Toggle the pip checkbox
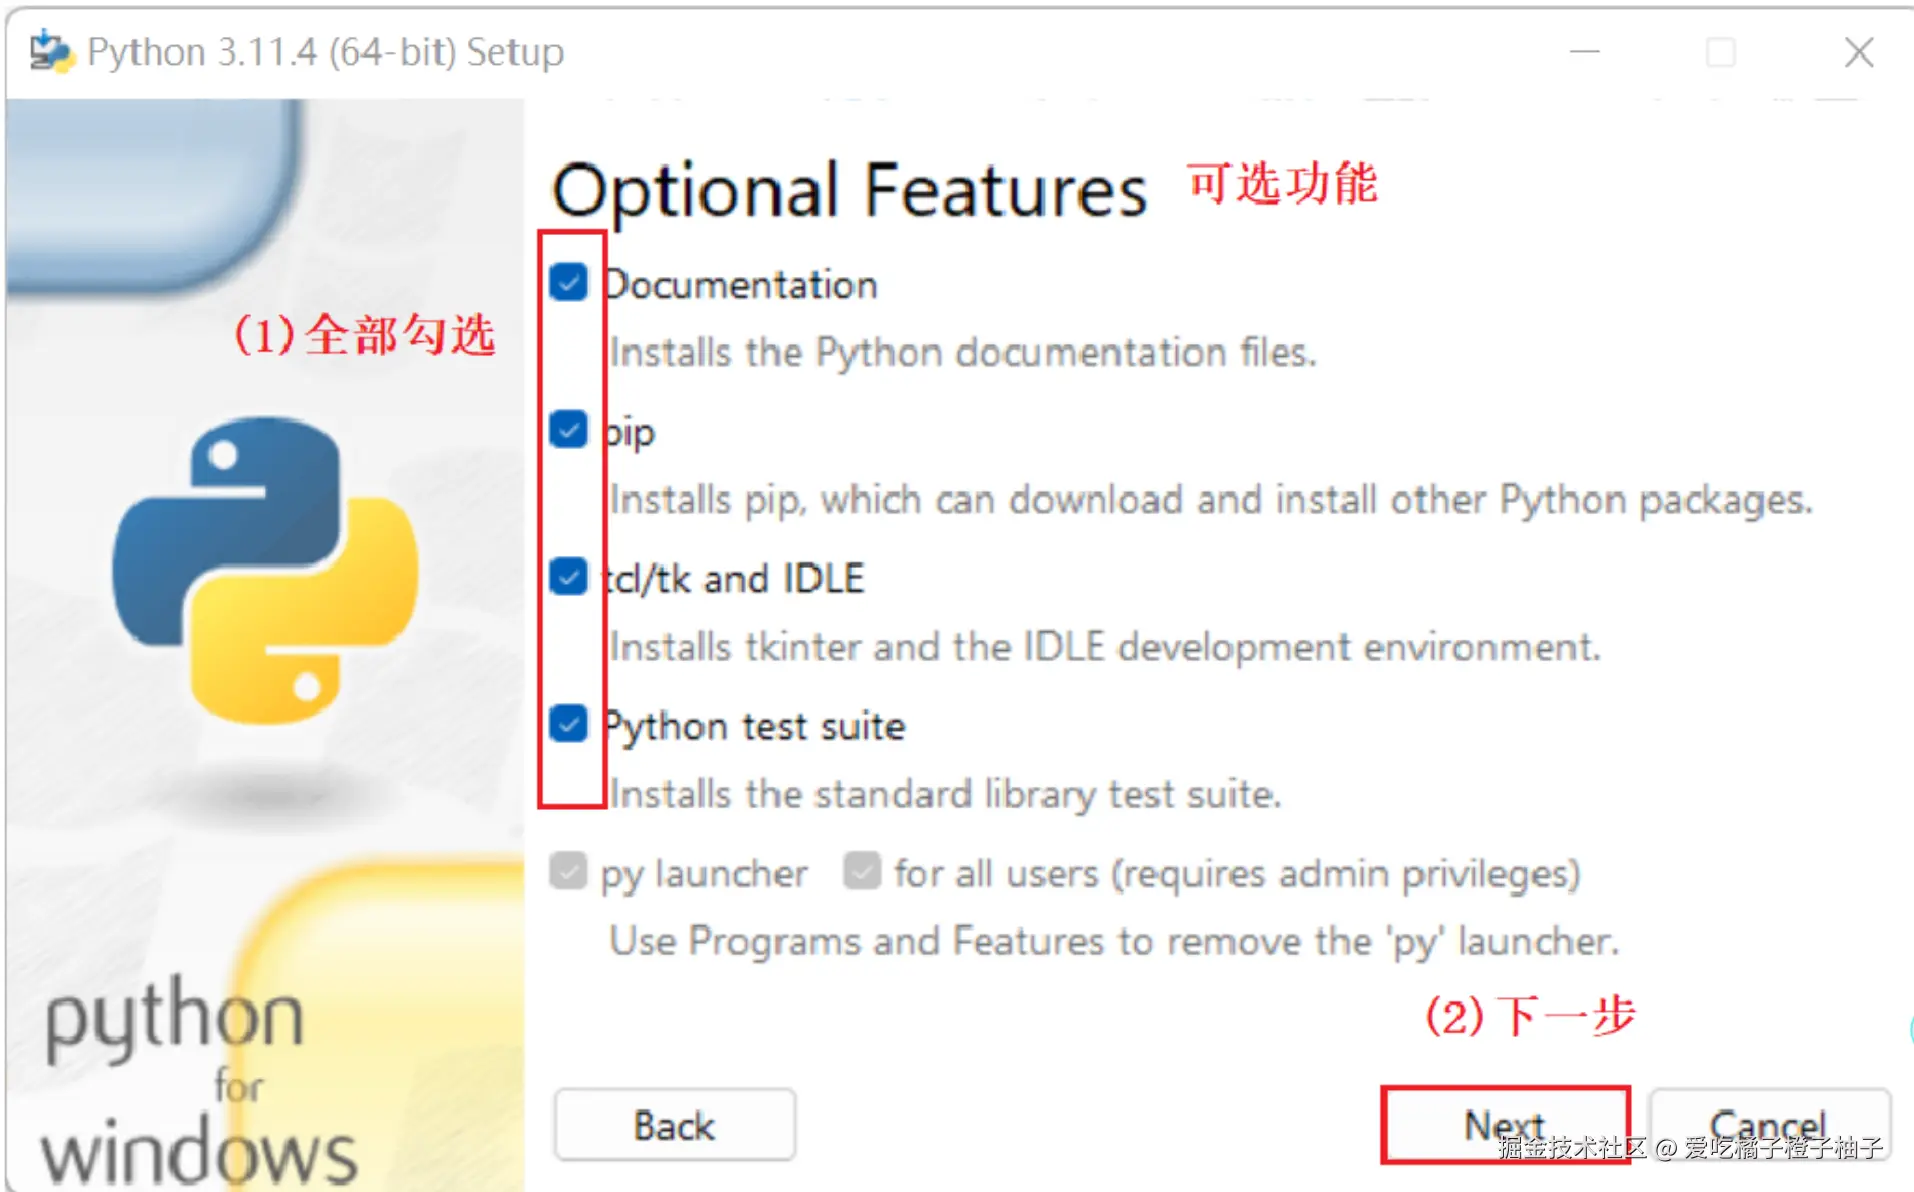This screenshot has height=1192, width=1914. (569, 430)
